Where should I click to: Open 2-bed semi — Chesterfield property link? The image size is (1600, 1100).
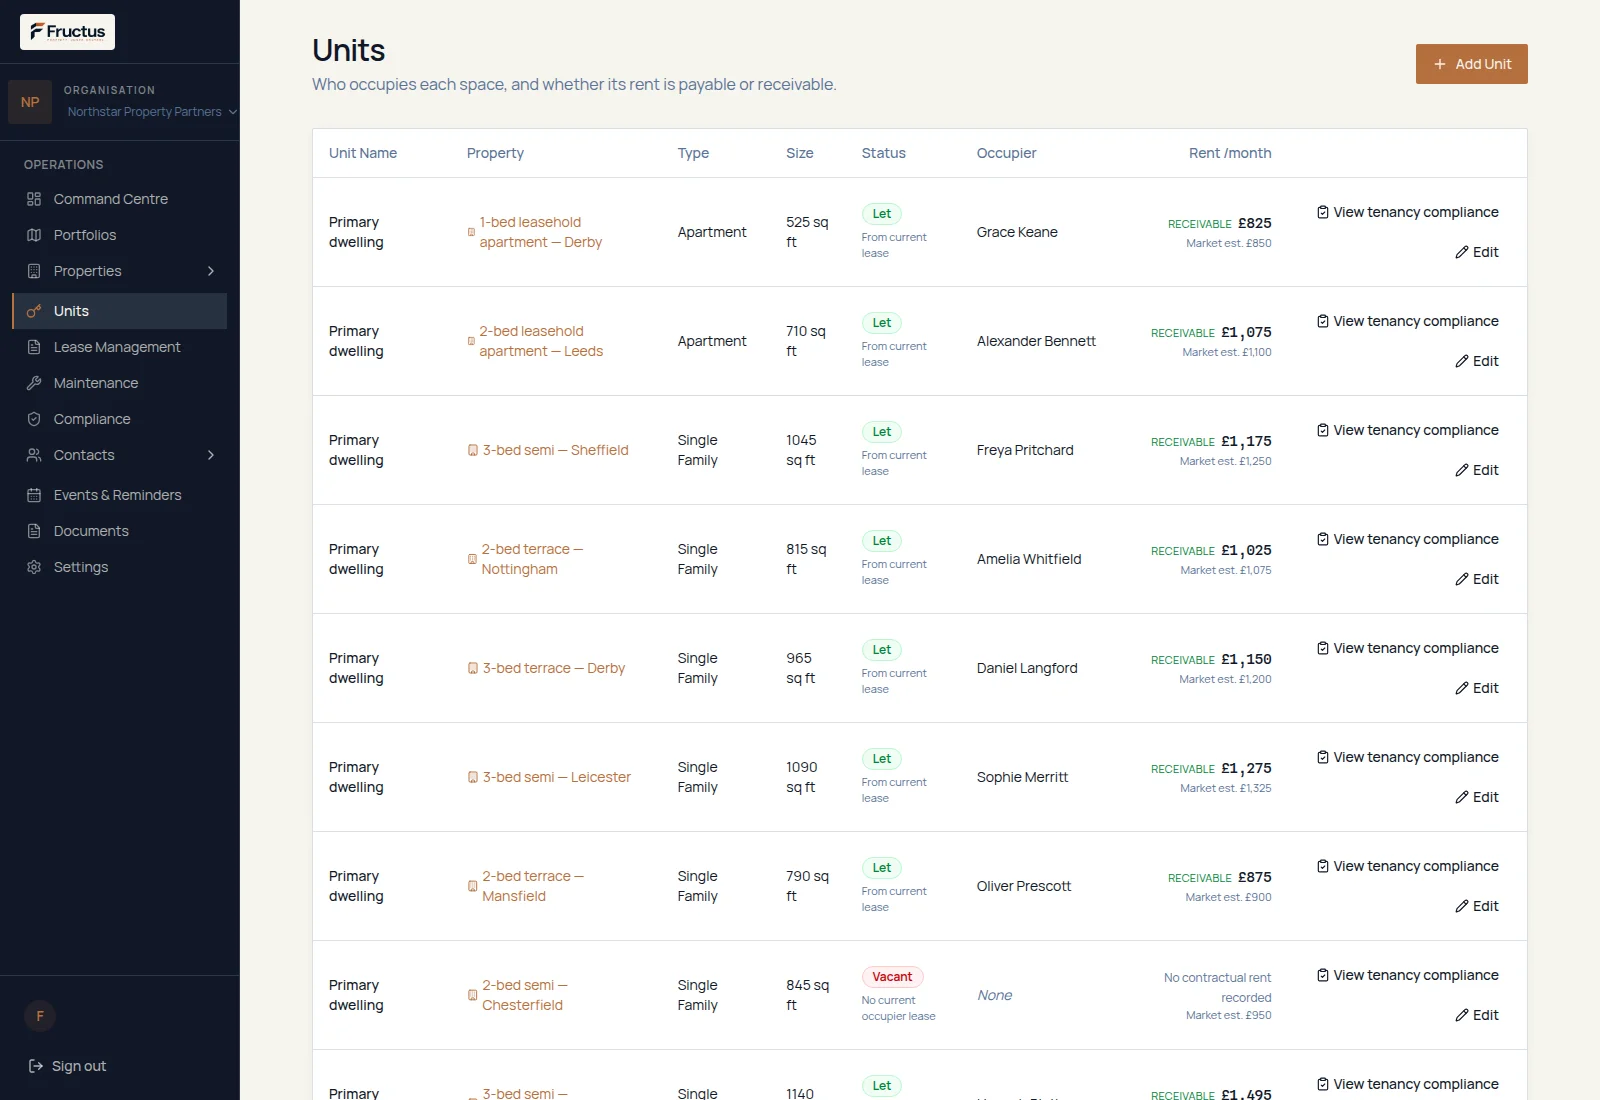[525, 995]
